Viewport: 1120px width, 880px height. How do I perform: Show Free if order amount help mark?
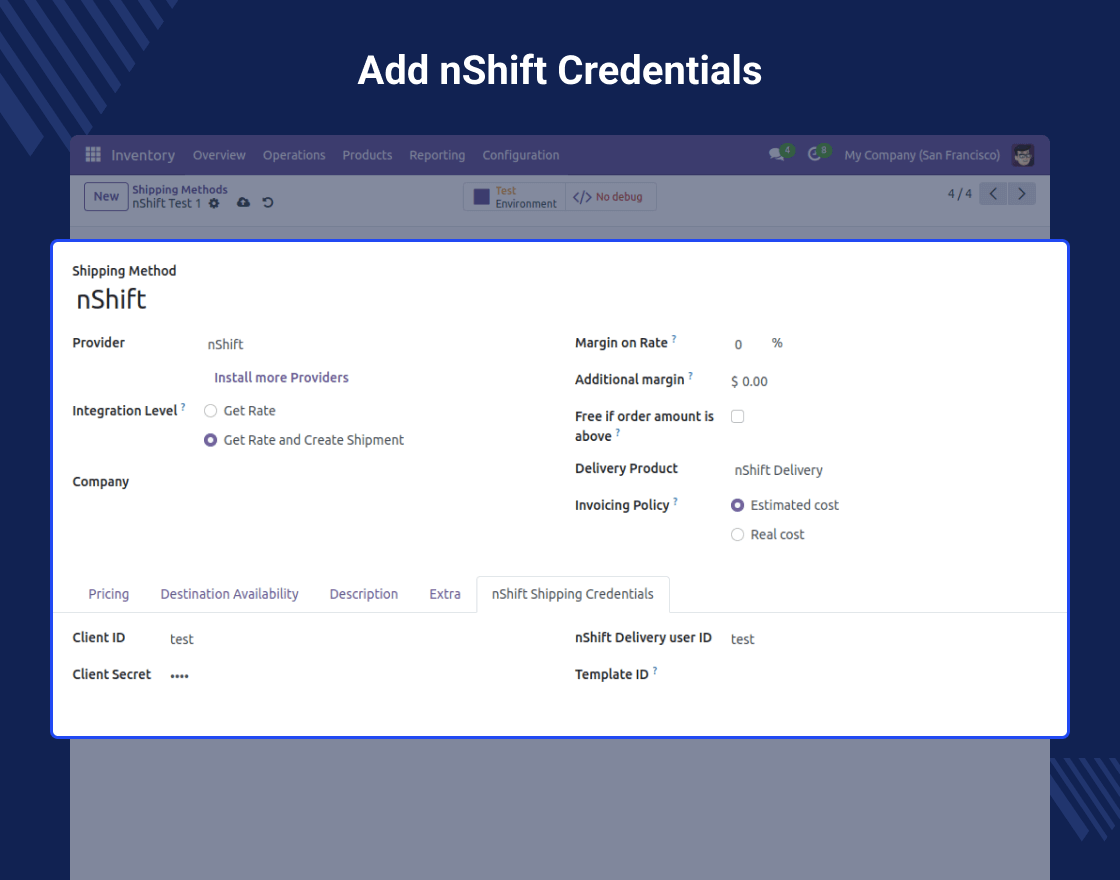click(617, 432)
